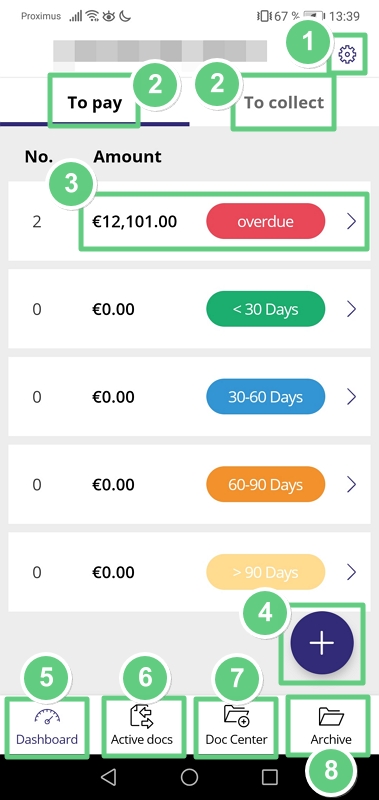Open Doc Center folder icon
379x800 pixels.
point(236,715)
